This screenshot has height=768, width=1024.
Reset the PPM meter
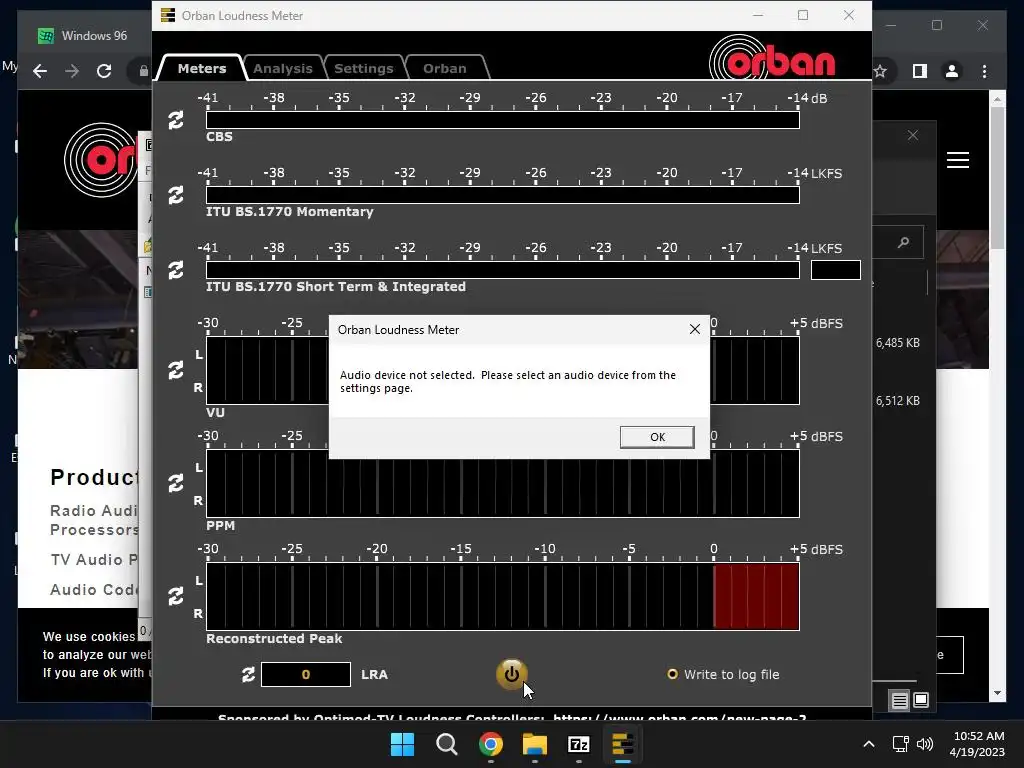176,483
